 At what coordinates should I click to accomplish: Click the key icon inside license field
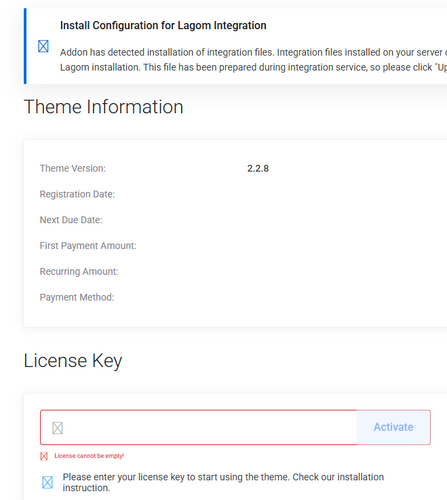[58, 428]
